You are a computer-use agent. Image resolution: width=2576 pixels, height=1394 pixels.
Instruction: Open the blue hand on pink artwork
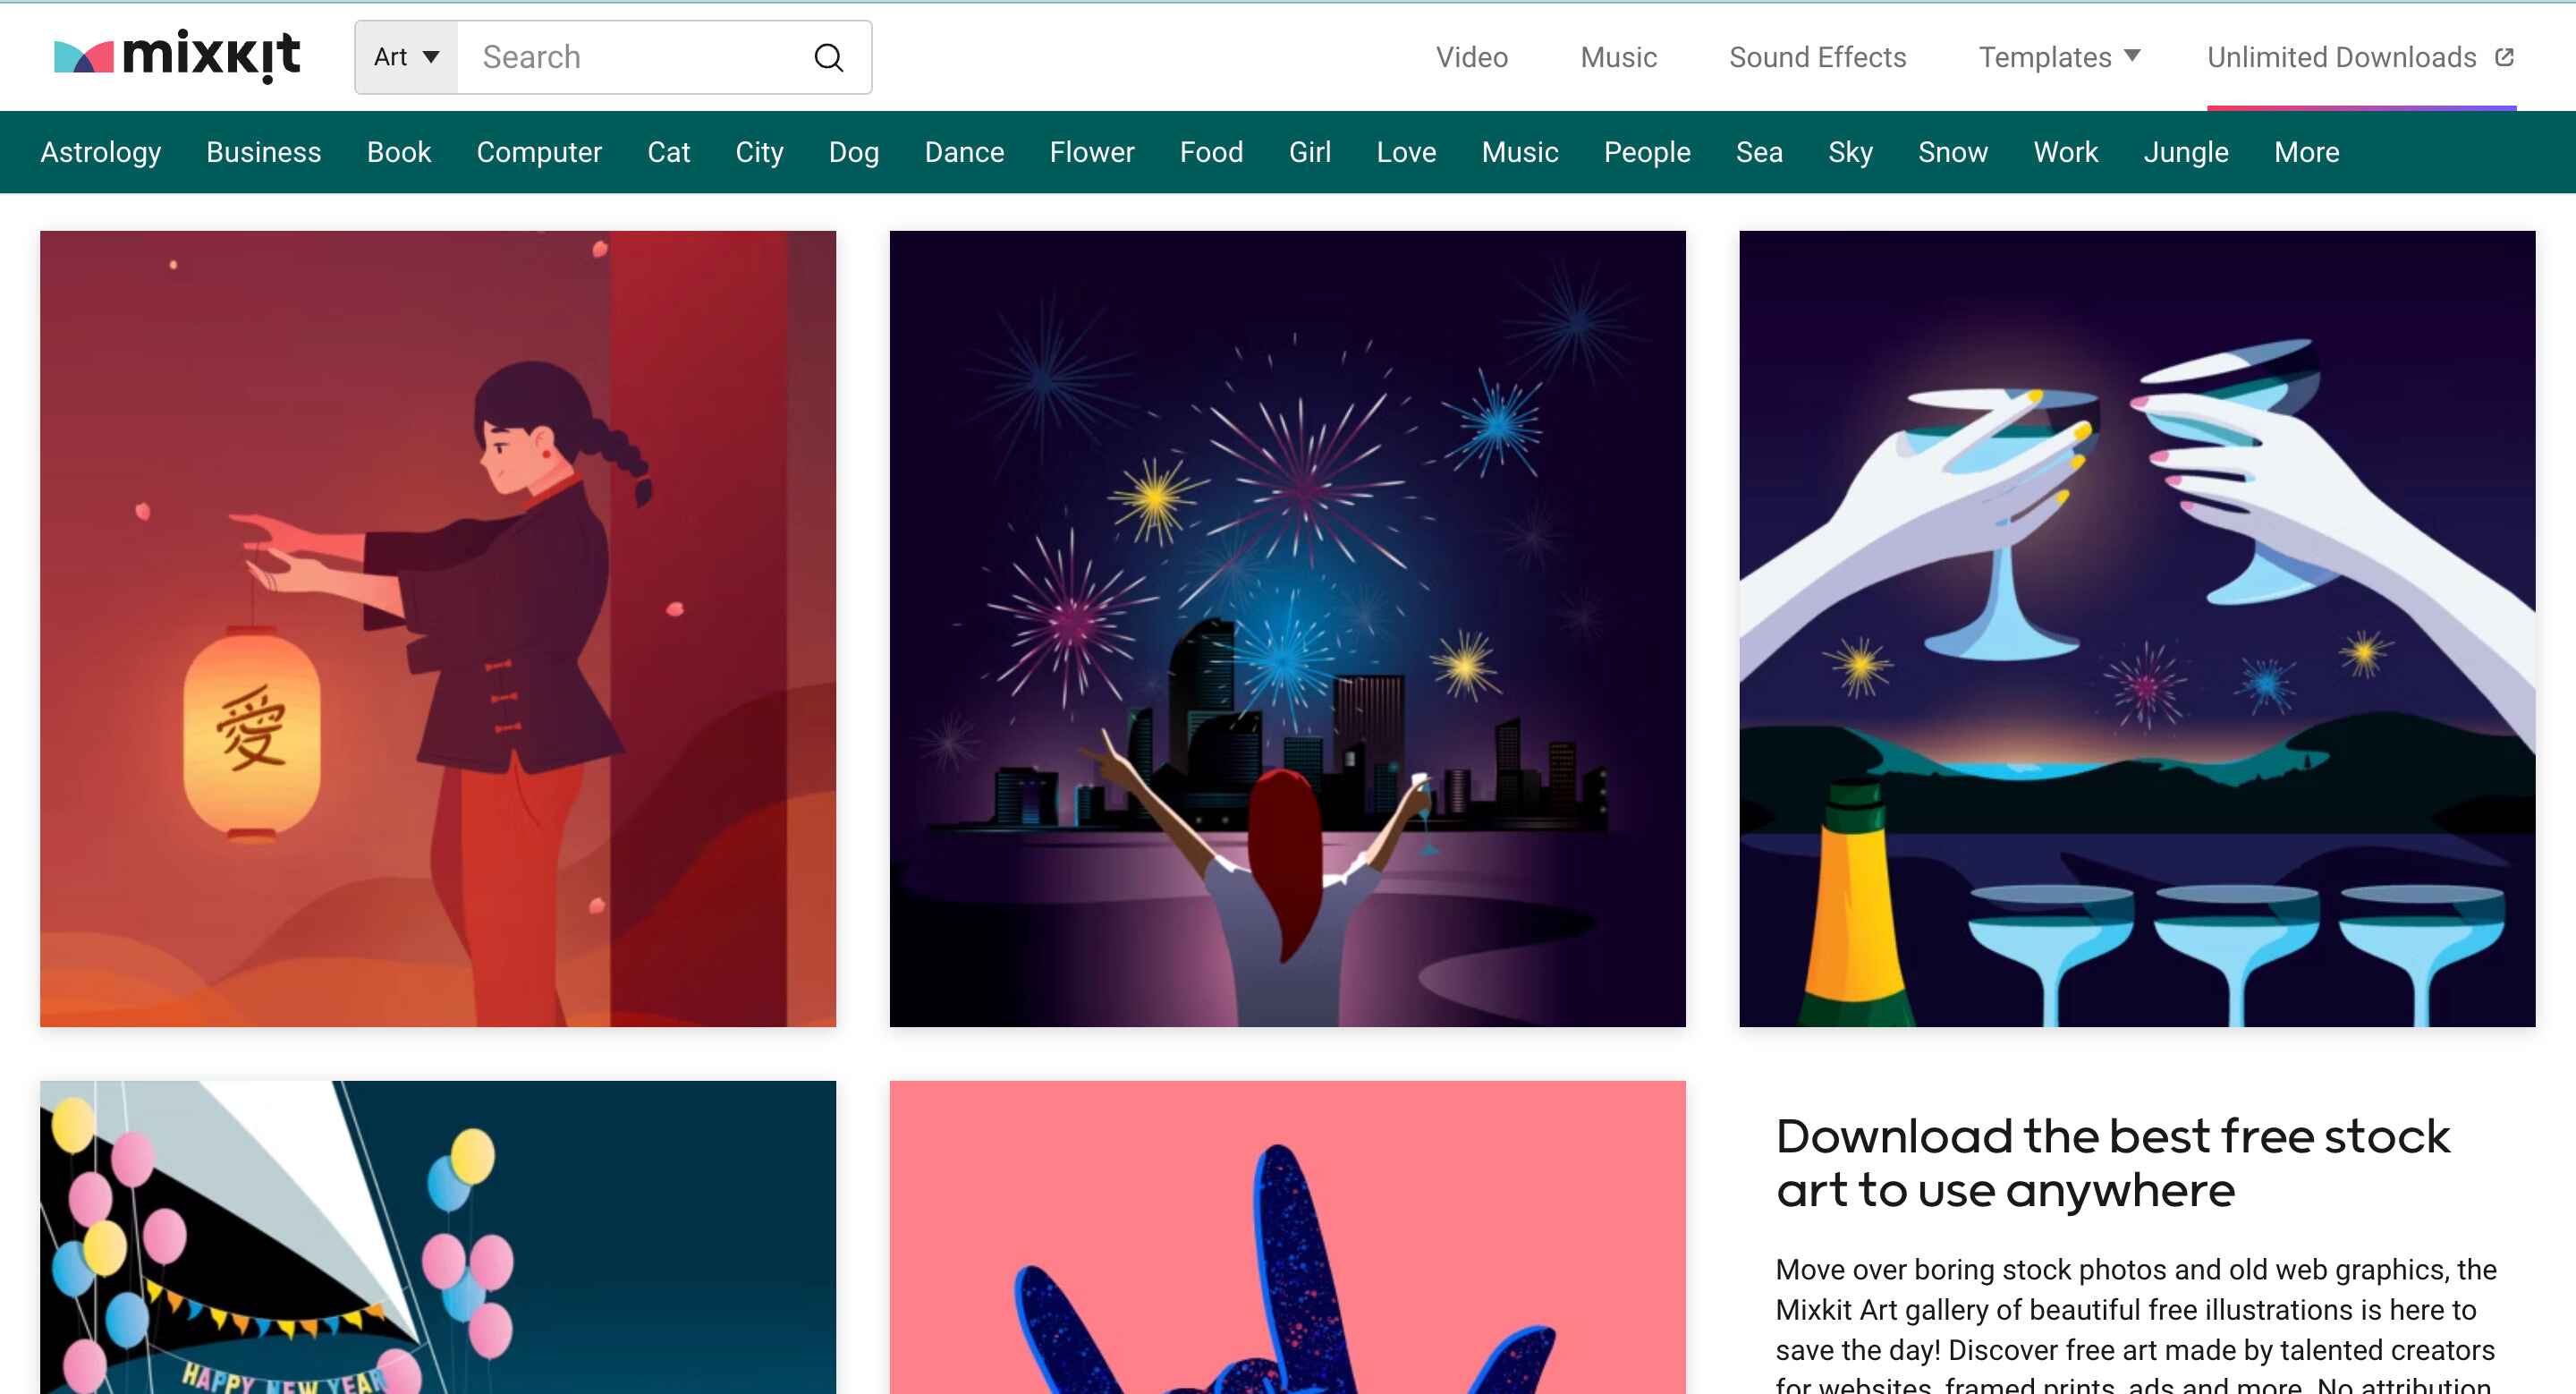(1287, 1236)
